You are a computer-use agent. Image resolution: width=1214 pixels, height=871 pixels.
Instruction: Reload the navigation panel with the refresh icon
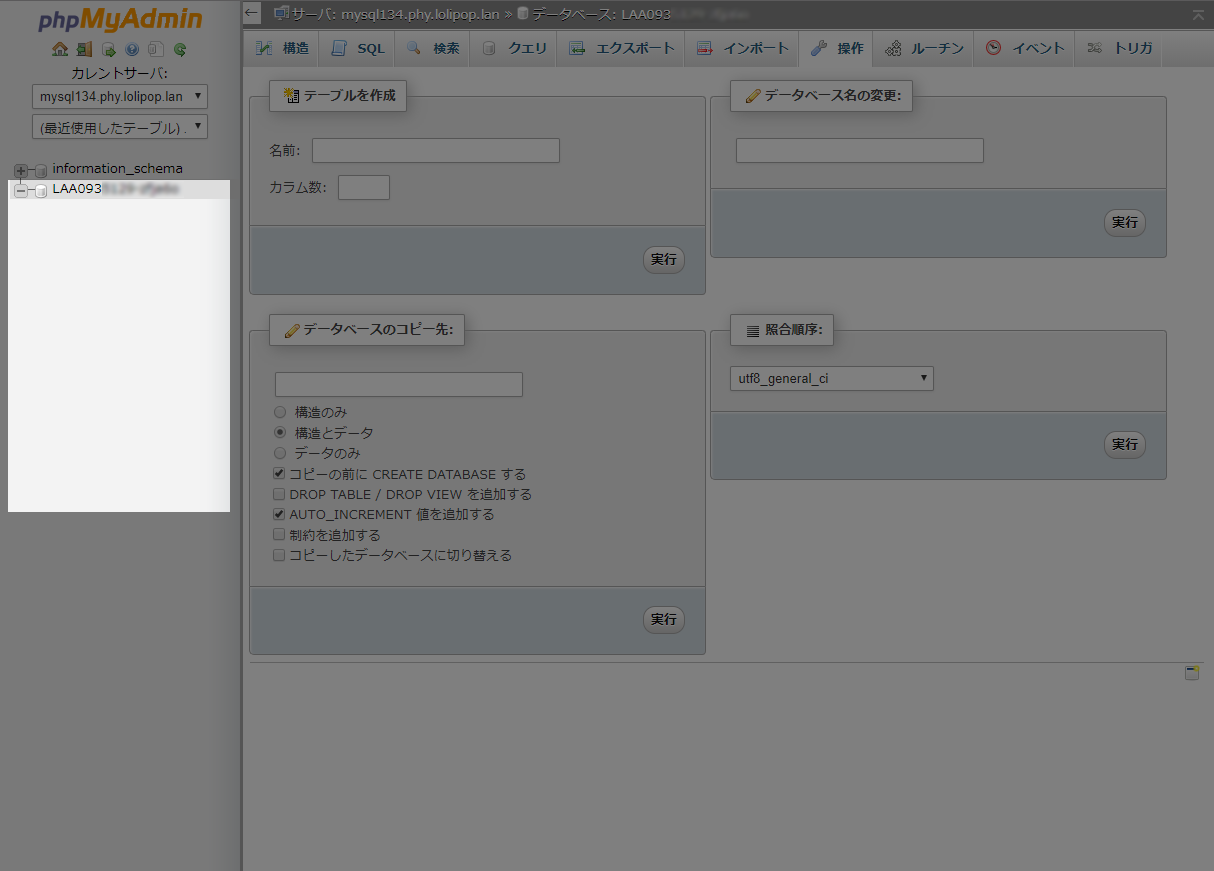pos(179,48)
